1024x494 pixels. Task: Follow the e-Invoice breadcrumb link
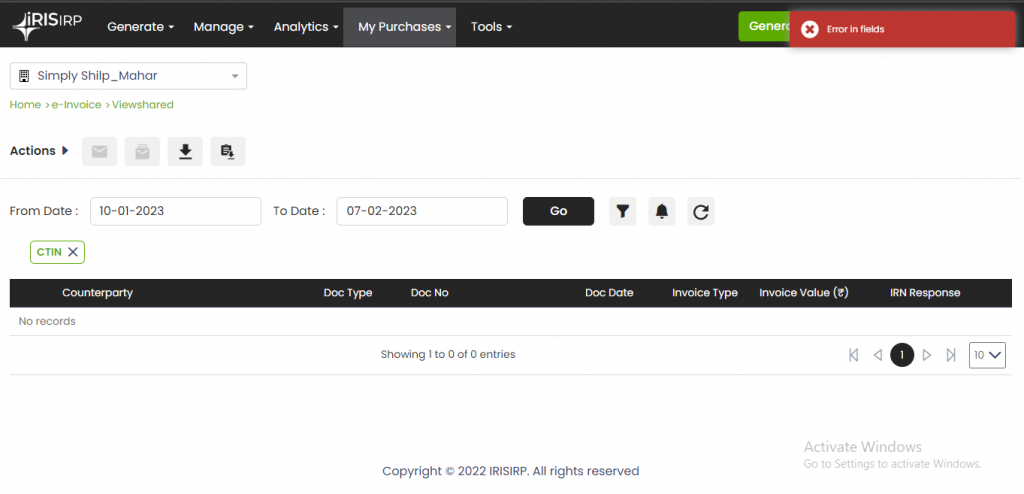coord(76,105)
